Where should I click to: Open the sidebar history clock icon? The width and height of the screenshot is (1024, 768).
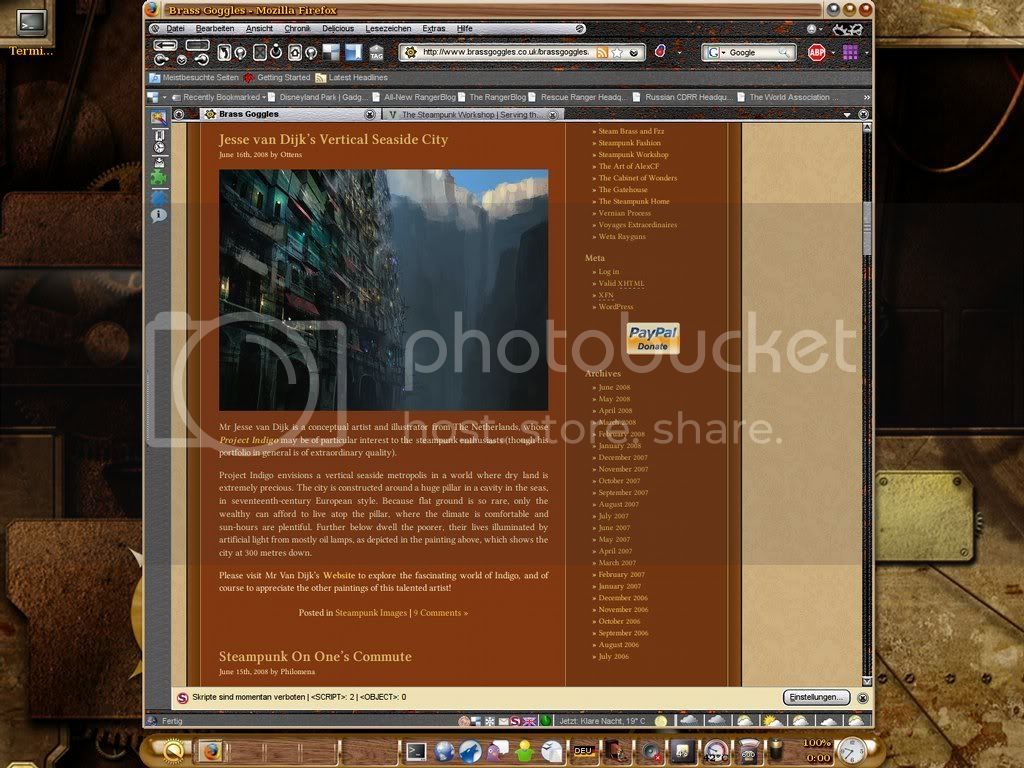click(159, 147)
